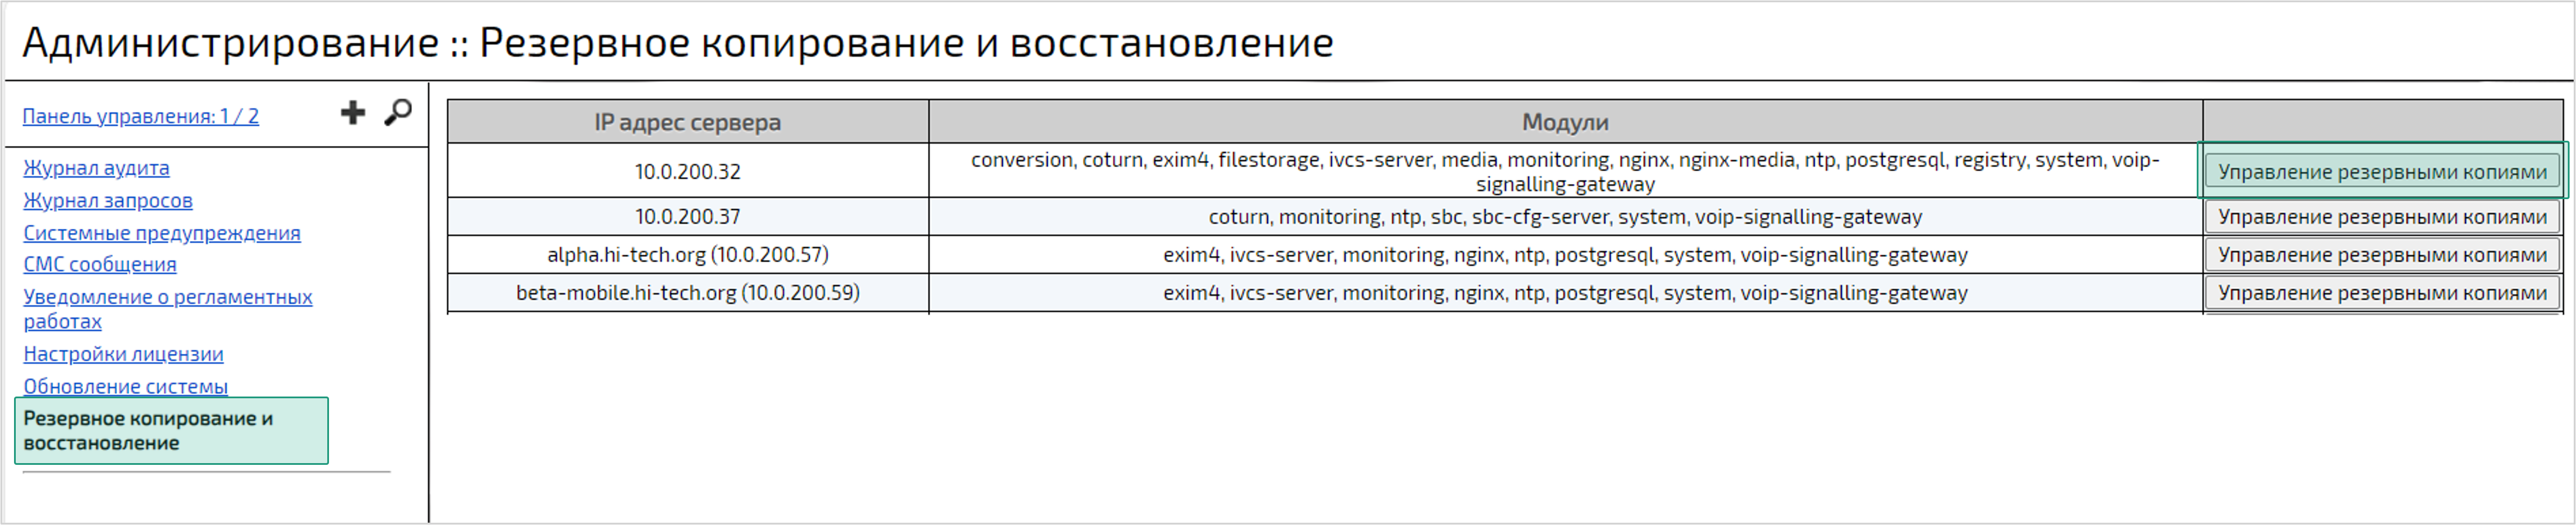Open the Панель управления: 1 / 2 link
The image size is (2576, 525).
(141, 116)
